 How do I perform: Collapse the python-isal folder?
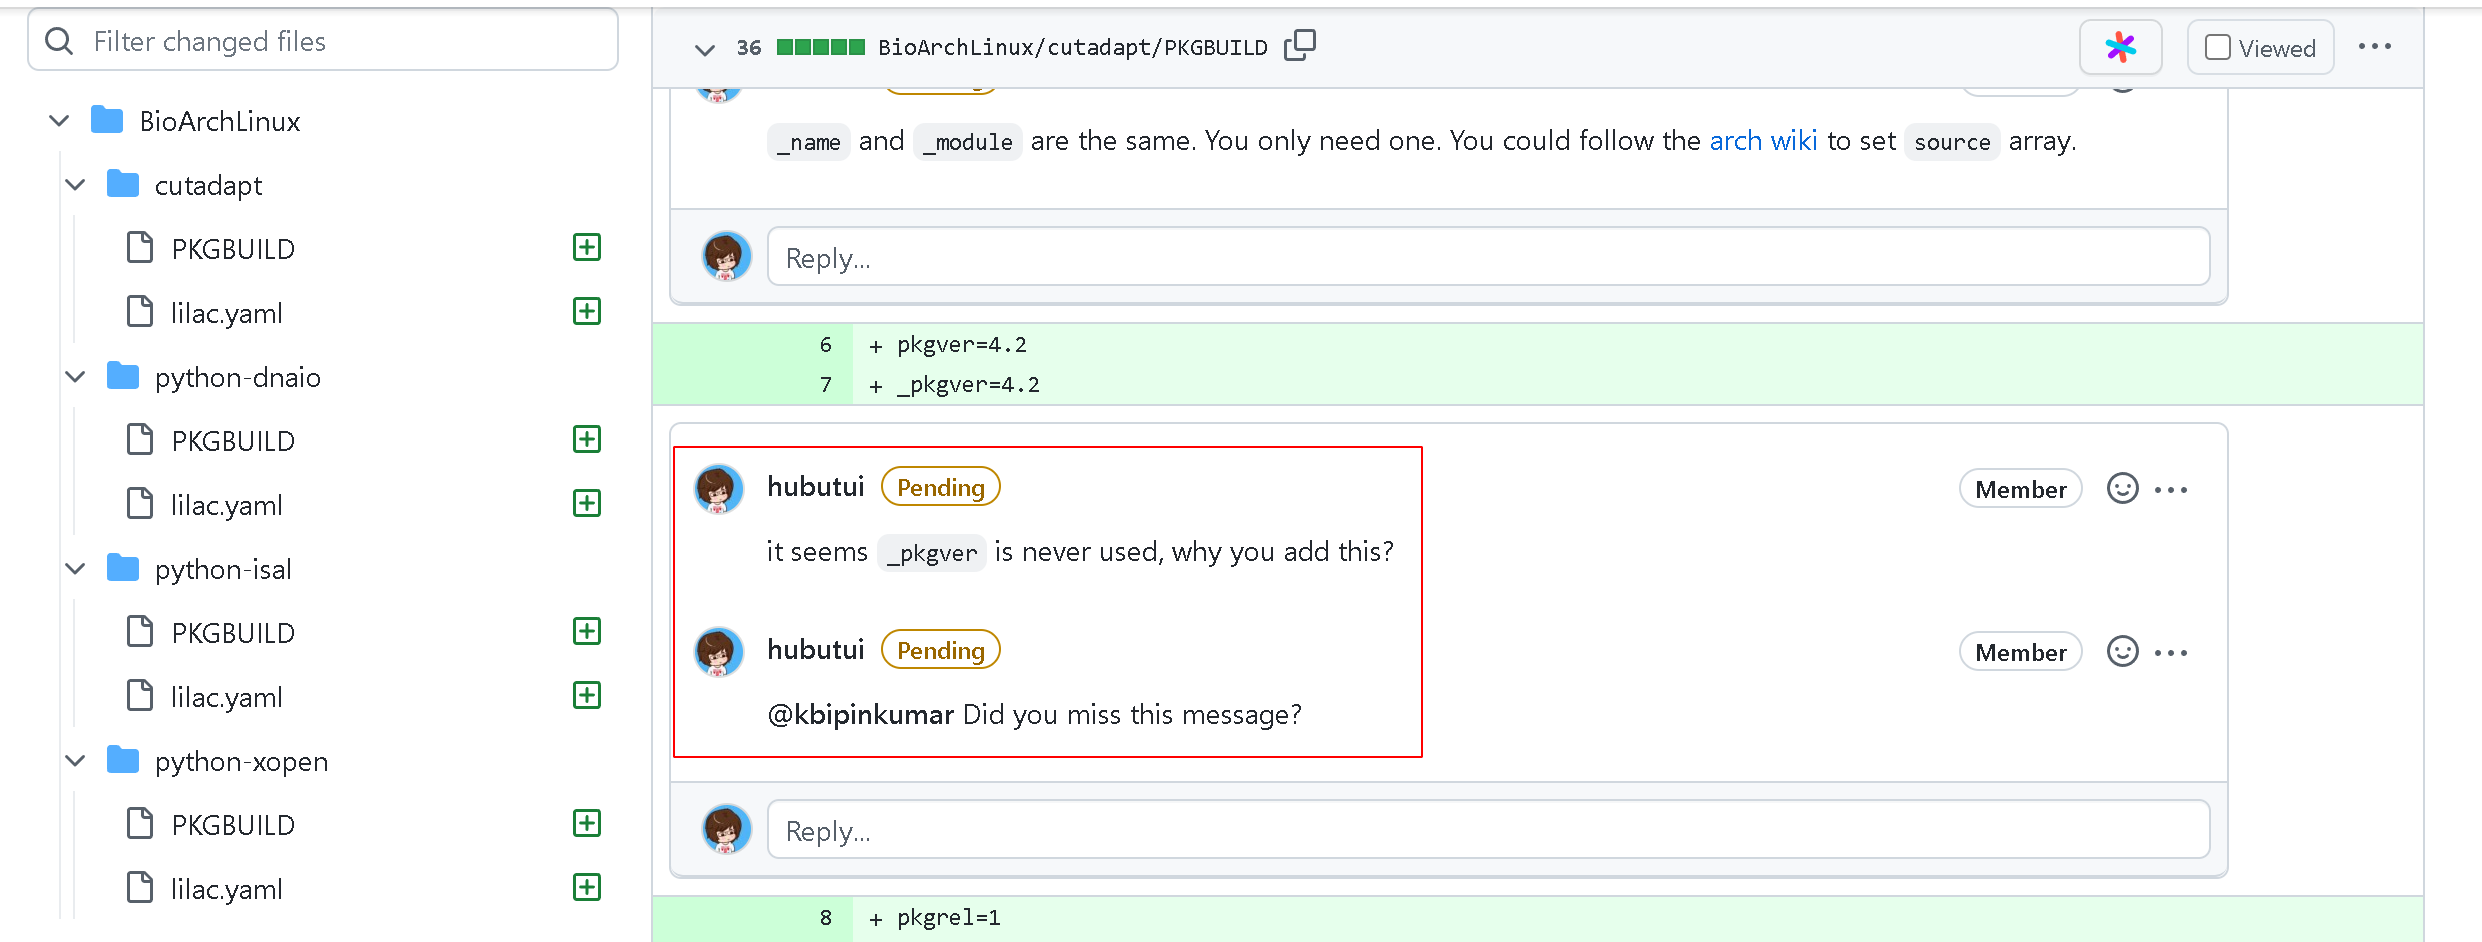pos(74,568)
